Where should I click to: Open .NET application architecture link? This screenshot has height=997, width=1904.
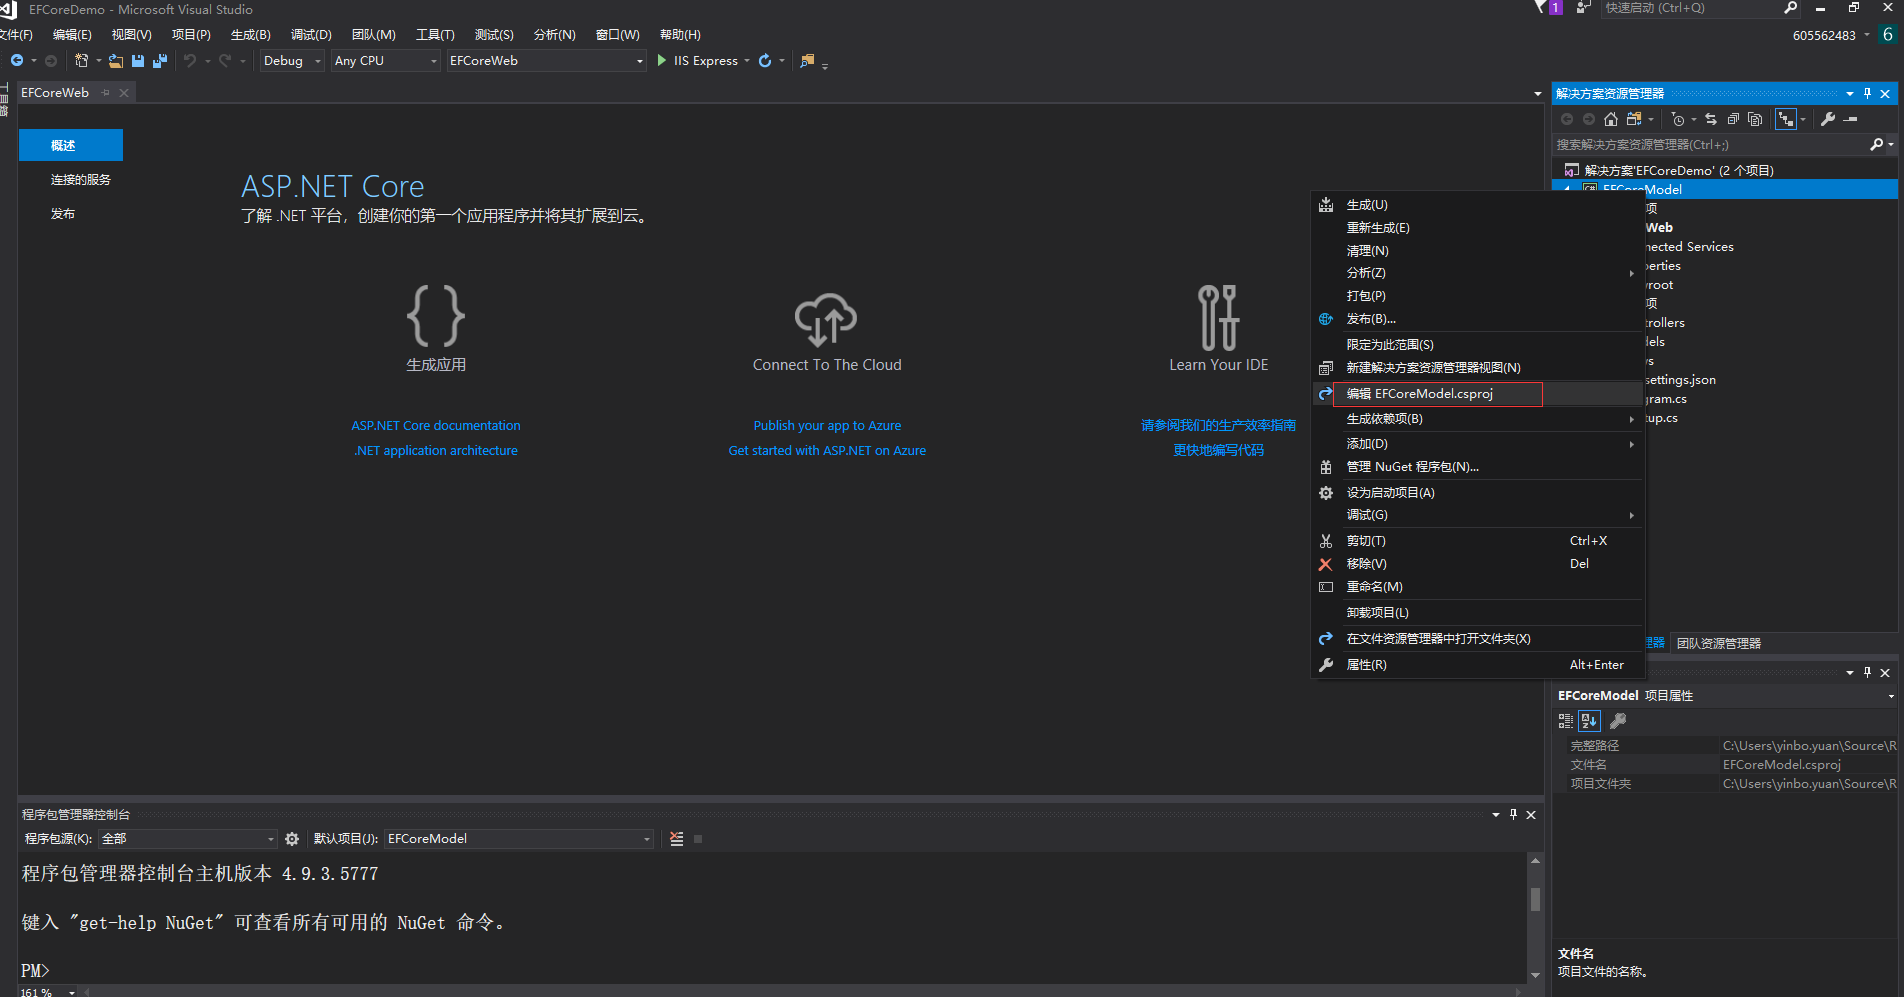click(436, 451)
